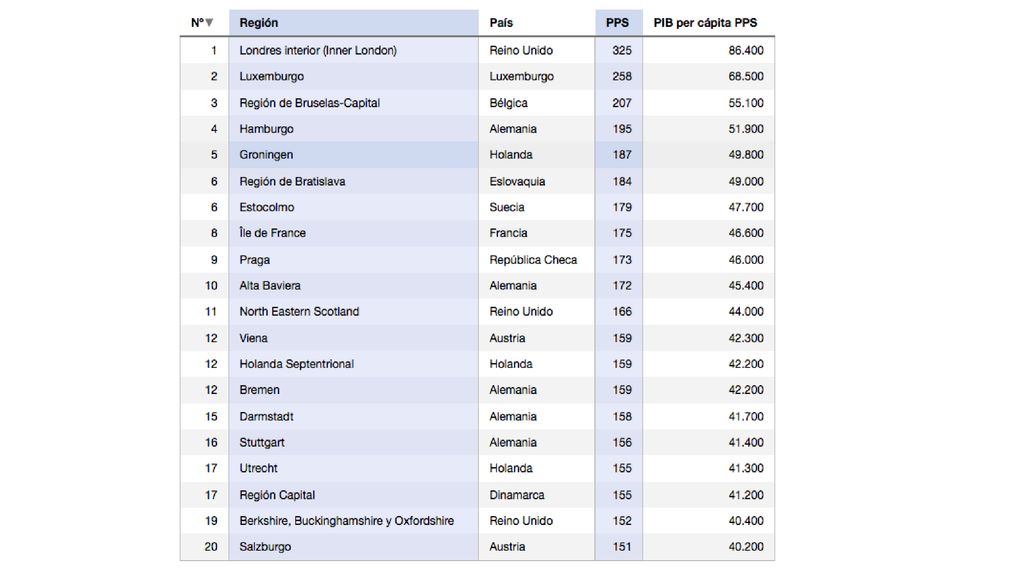Select Berkshire, Buckinghamshire y Oxfordshire row
The width and height of the screenshot is (1024, 576).
477,520
